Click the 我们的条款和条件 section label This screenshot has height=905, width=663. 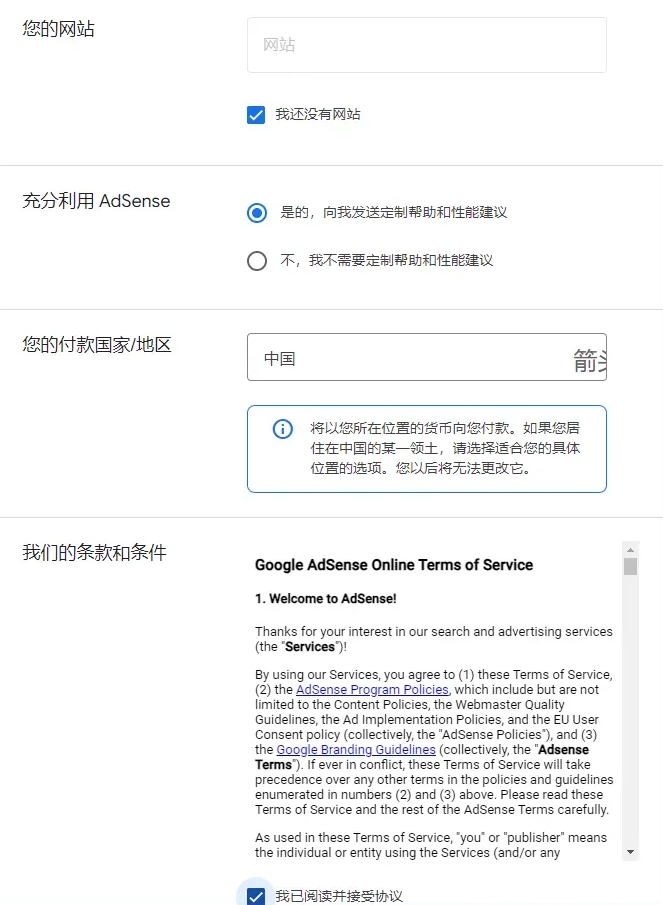coord(95,552)
